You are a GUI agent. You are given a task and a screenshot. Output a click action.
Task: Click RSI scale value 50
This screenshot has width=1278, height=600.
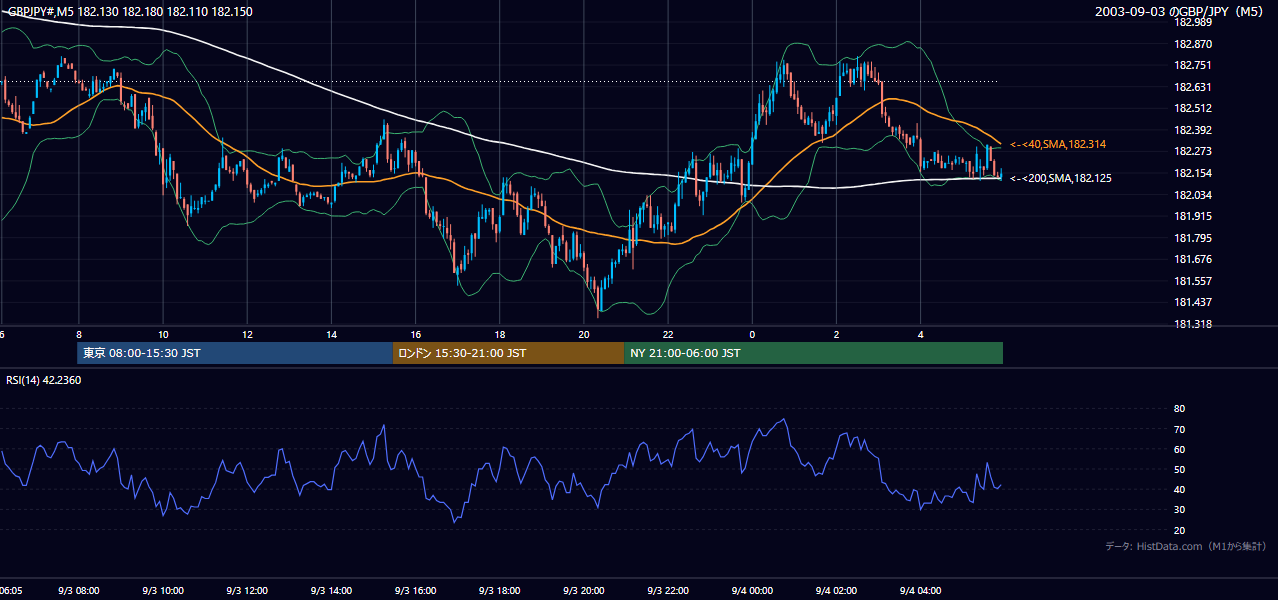(1179, 469)
